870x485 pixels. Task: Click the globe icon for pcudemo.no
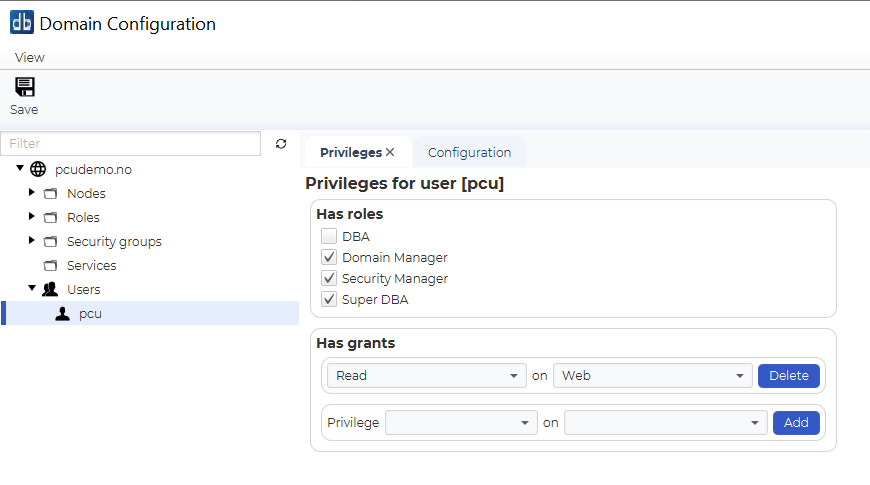[x=38, y=169]
